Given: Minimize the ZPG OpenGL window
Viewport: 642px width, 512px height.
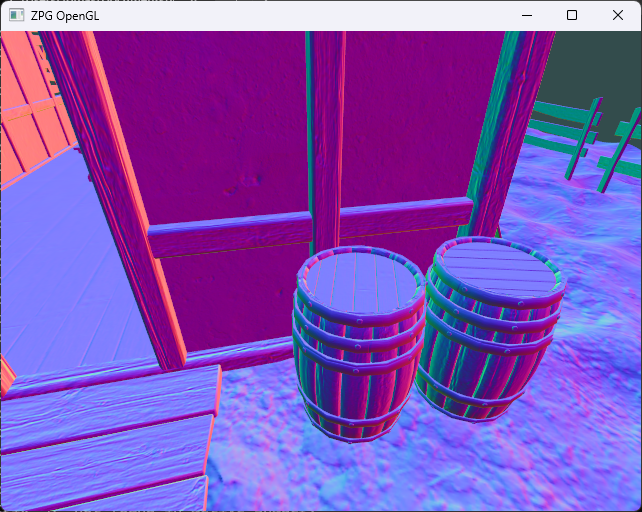Looking at the screenshot, I should pyautogui.click(x=525, y=16).
